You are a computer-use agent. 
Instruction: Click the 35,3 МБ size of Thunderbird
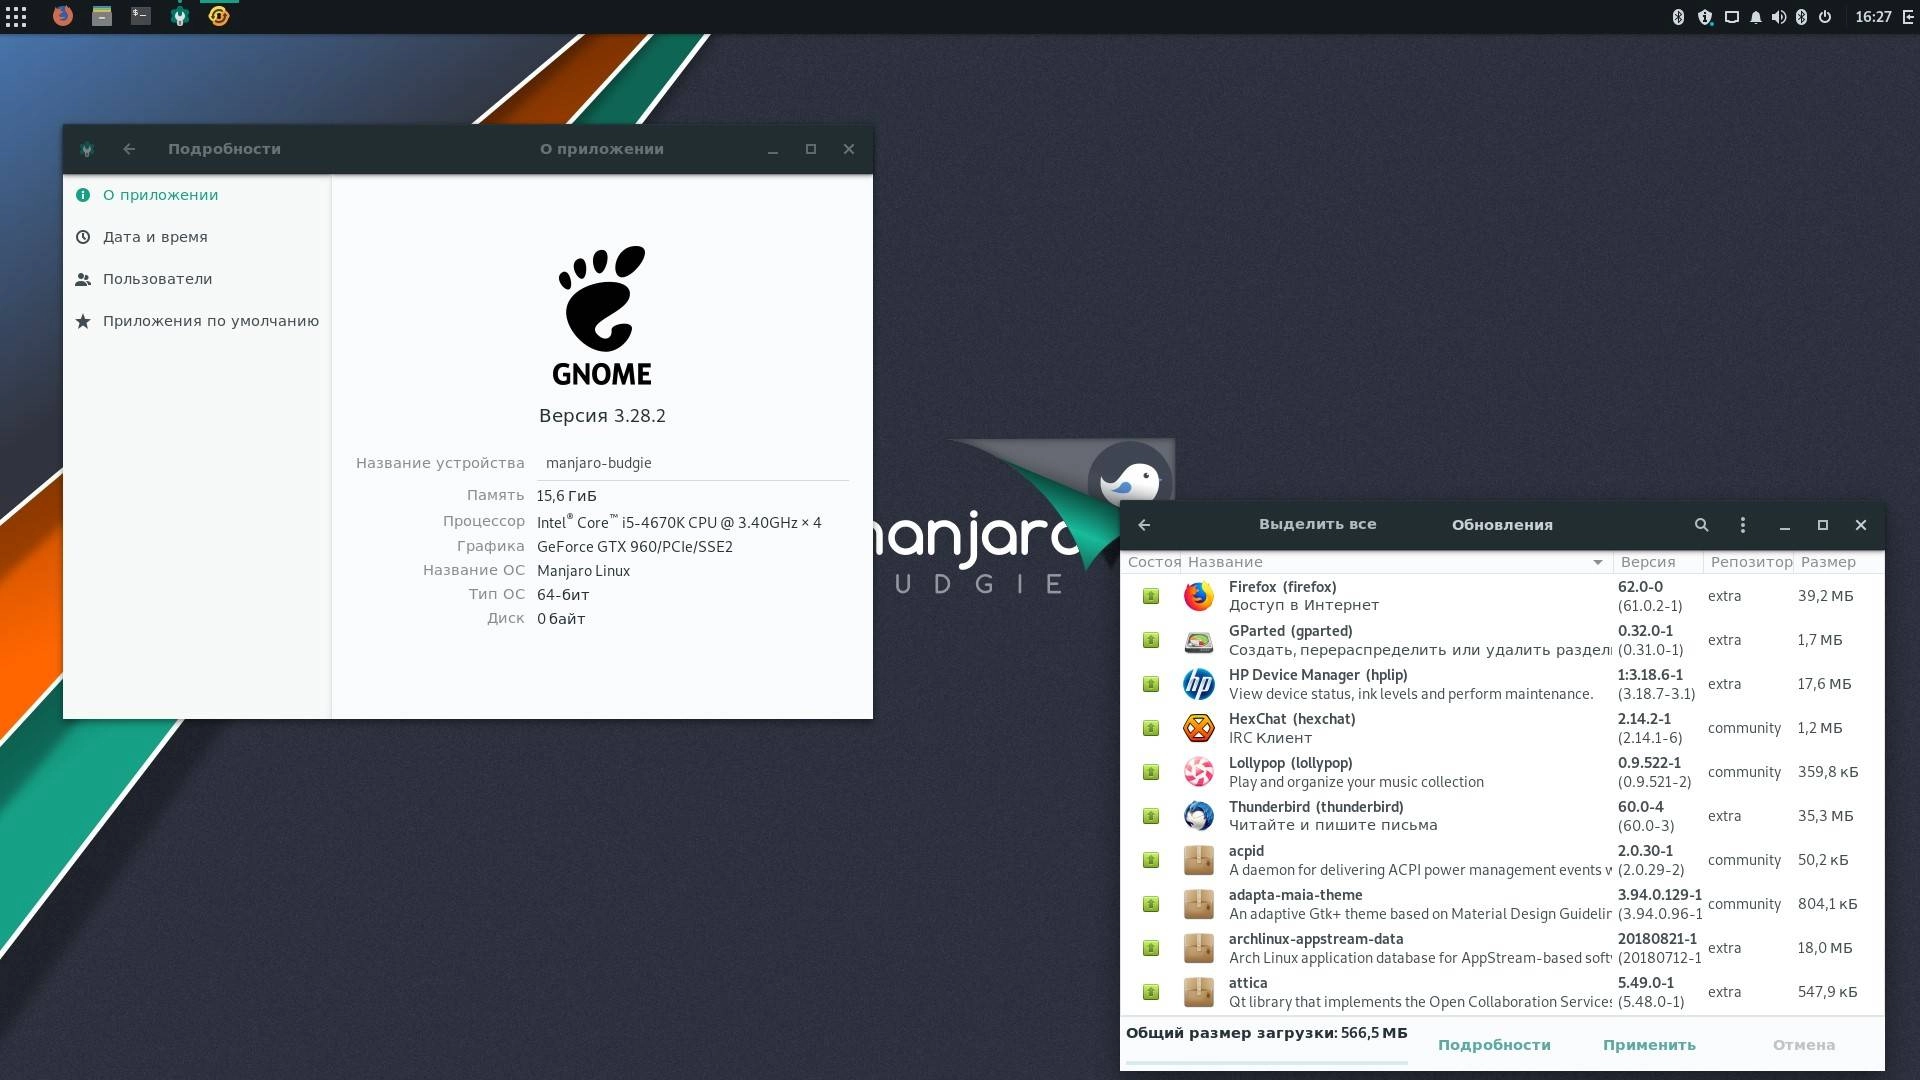point(1825,816)
